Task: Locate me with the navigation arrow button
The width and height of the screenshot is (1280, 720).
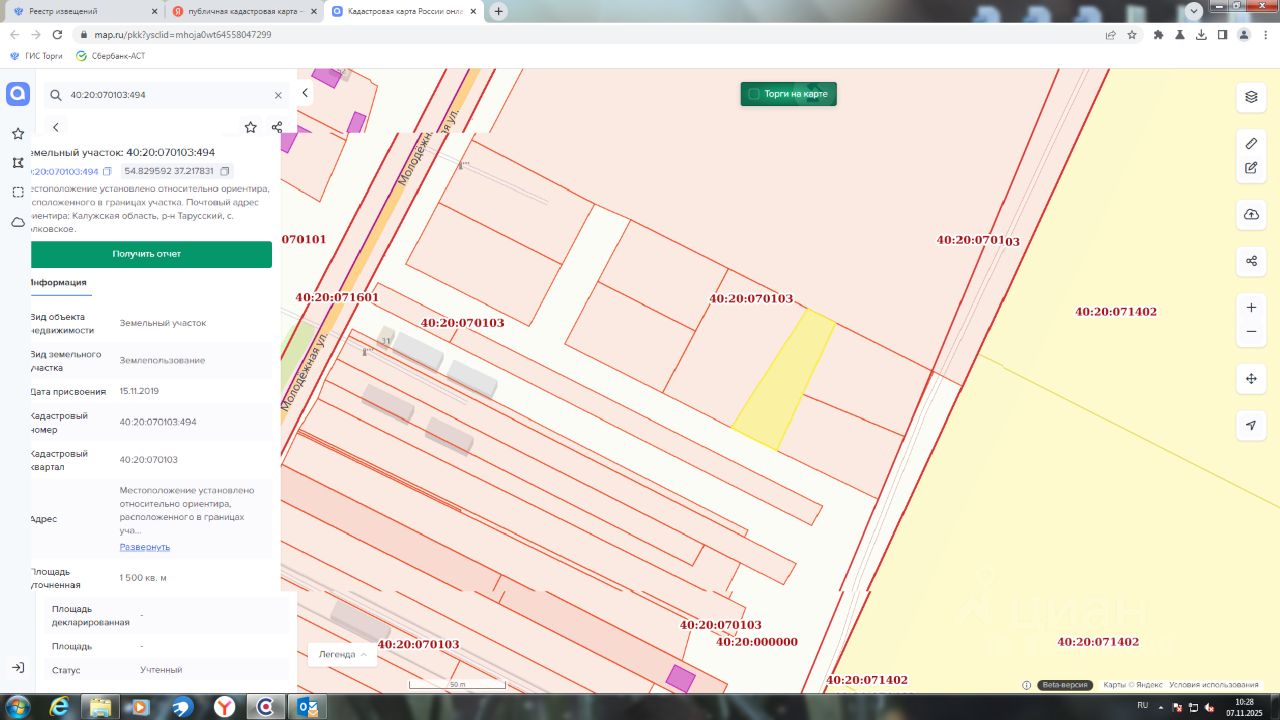Action: (1251, 425)
